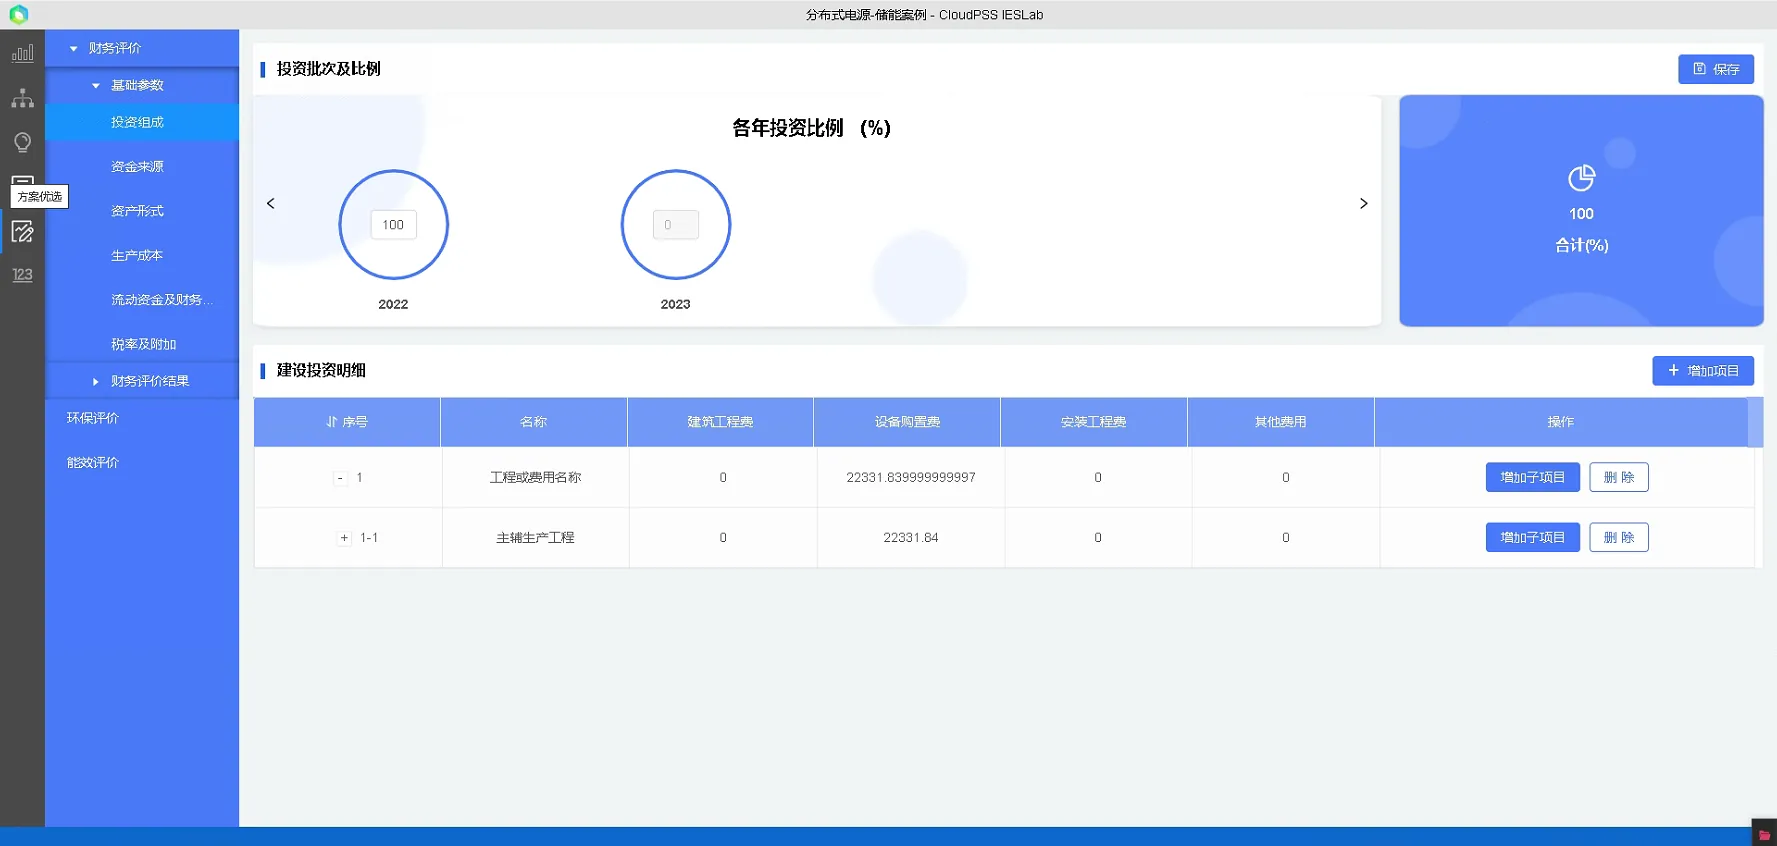Show next investment years with right arrow
Image resolution: width=1777 pixels, height=846 pixels.
(1363, 203)
